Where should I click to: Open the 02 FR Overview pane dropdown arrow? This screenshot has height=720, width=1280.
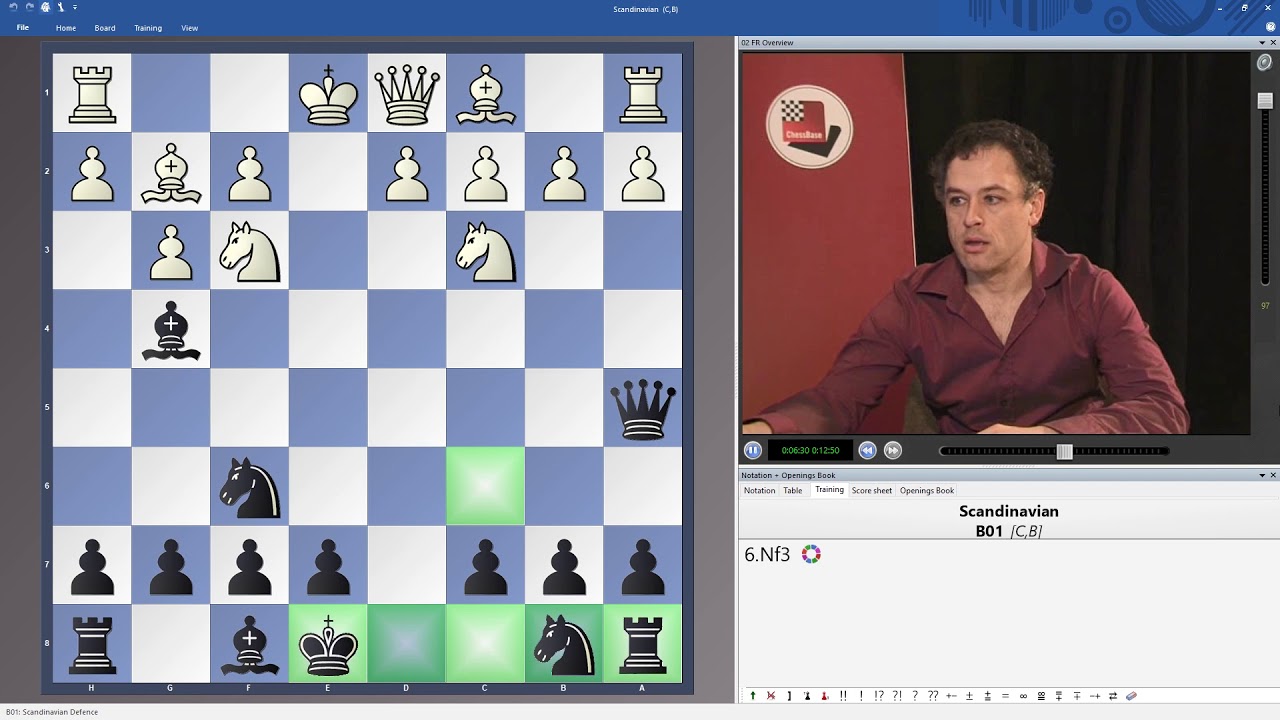[x=1262, y=43]
